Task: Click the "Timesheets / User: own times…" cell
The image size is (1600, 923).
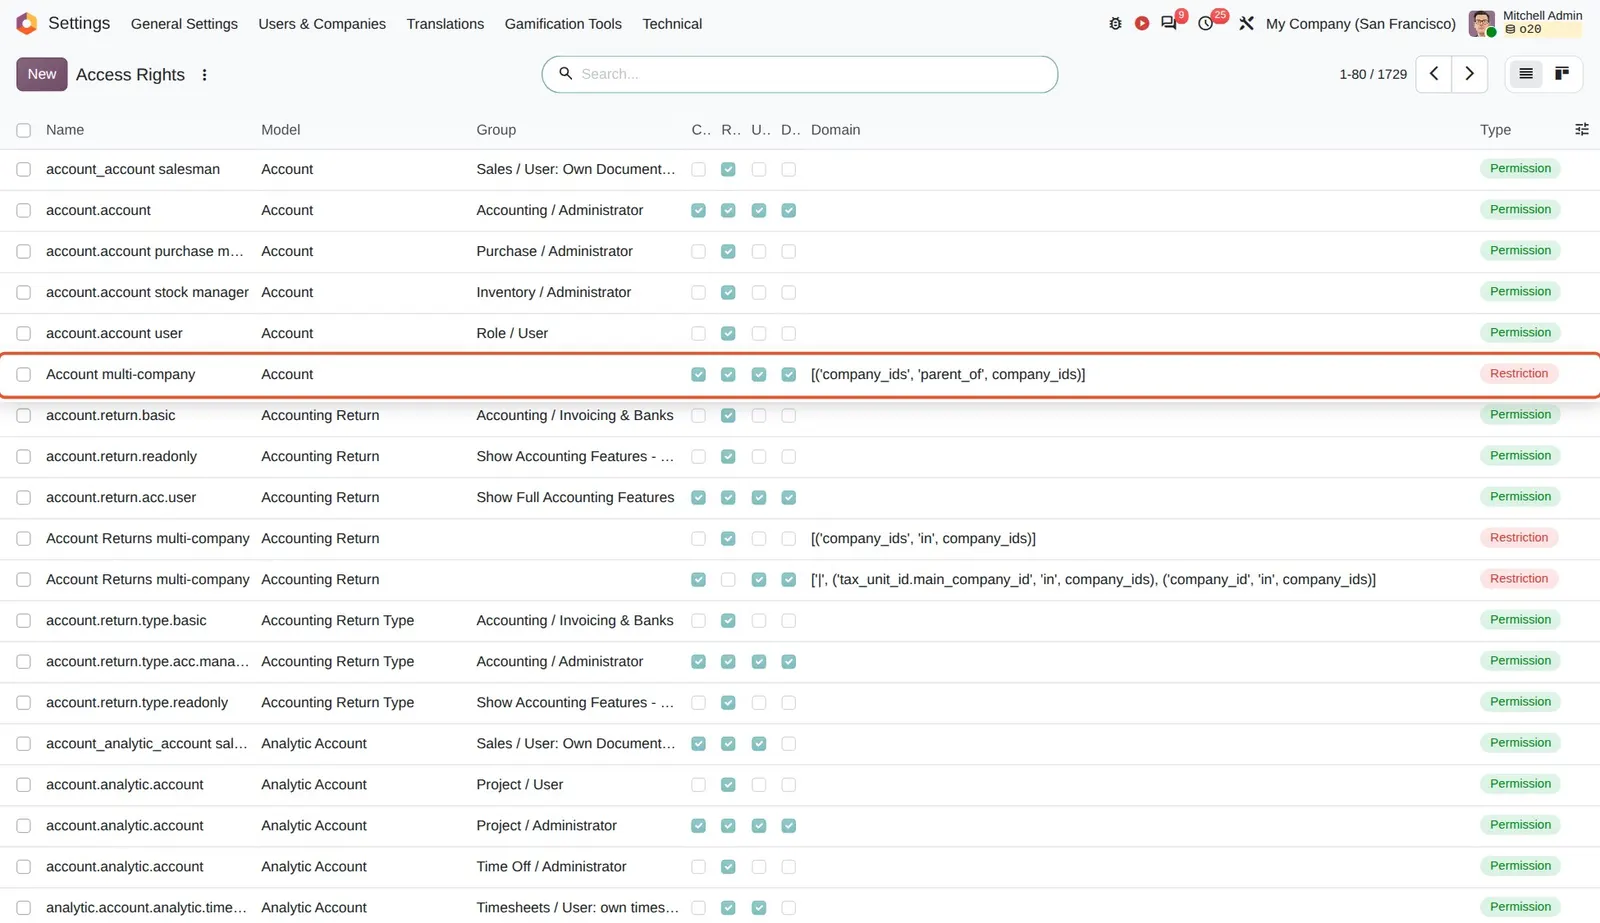Action: 577,908
